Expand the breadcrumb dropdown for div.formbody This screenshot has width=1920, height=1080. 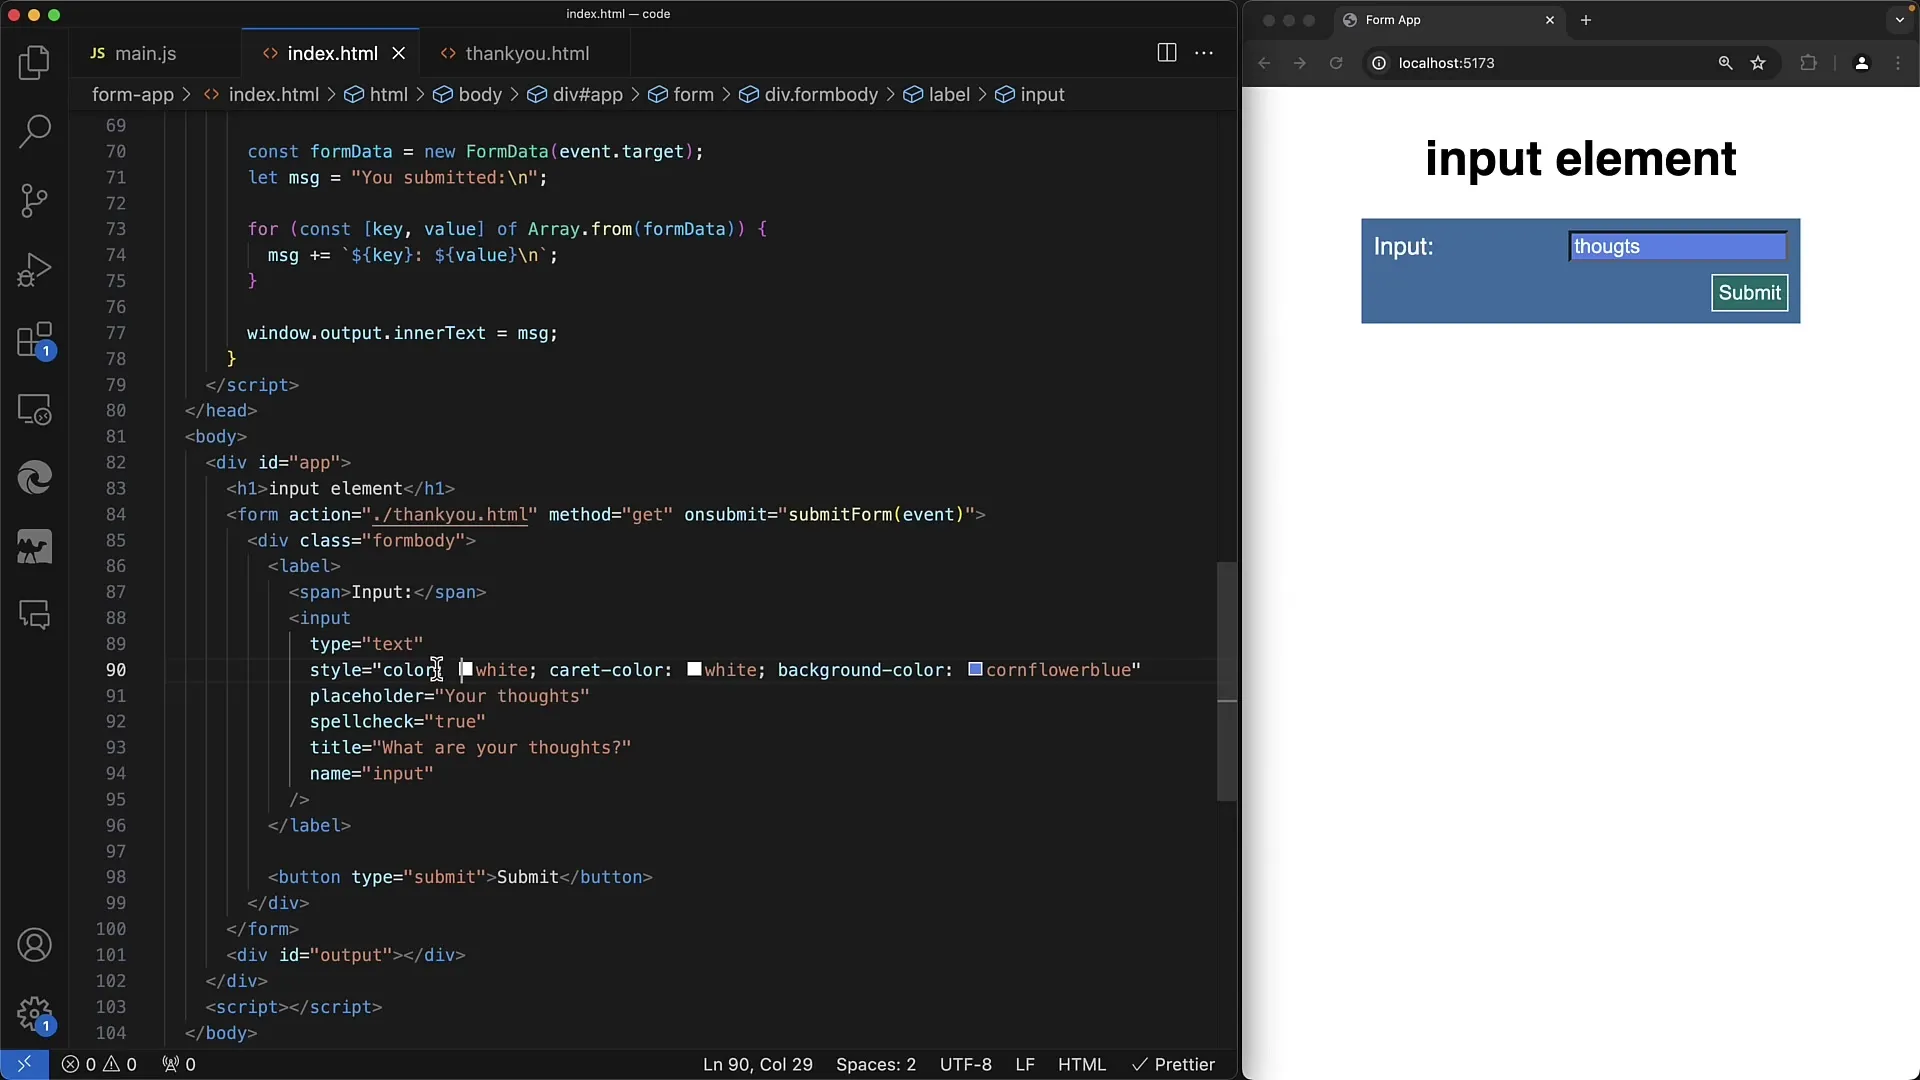(820, 94)
